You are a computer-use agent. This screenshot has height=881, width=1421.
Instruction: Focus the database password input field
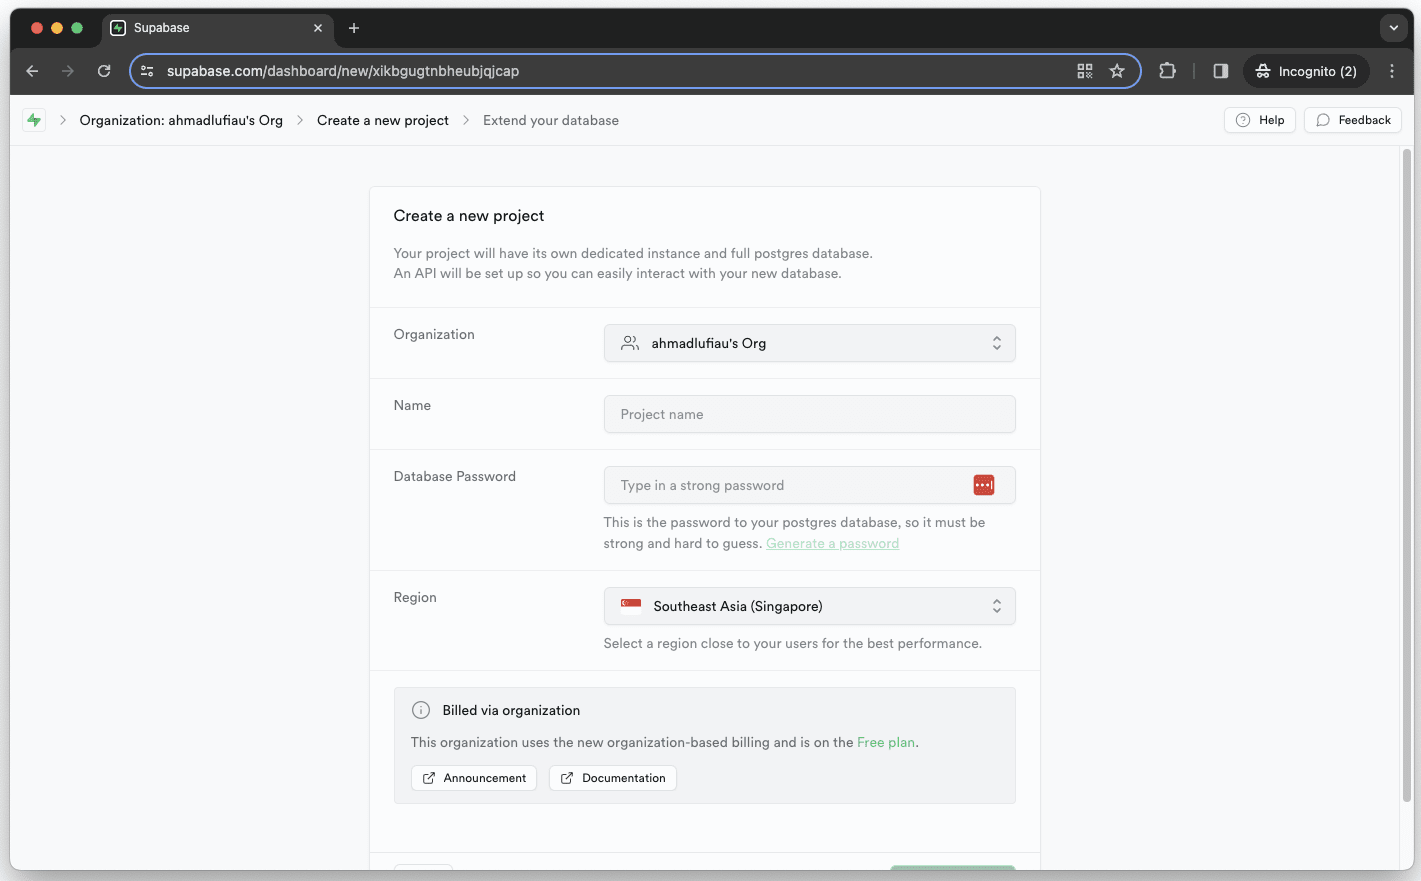(809, 485)
